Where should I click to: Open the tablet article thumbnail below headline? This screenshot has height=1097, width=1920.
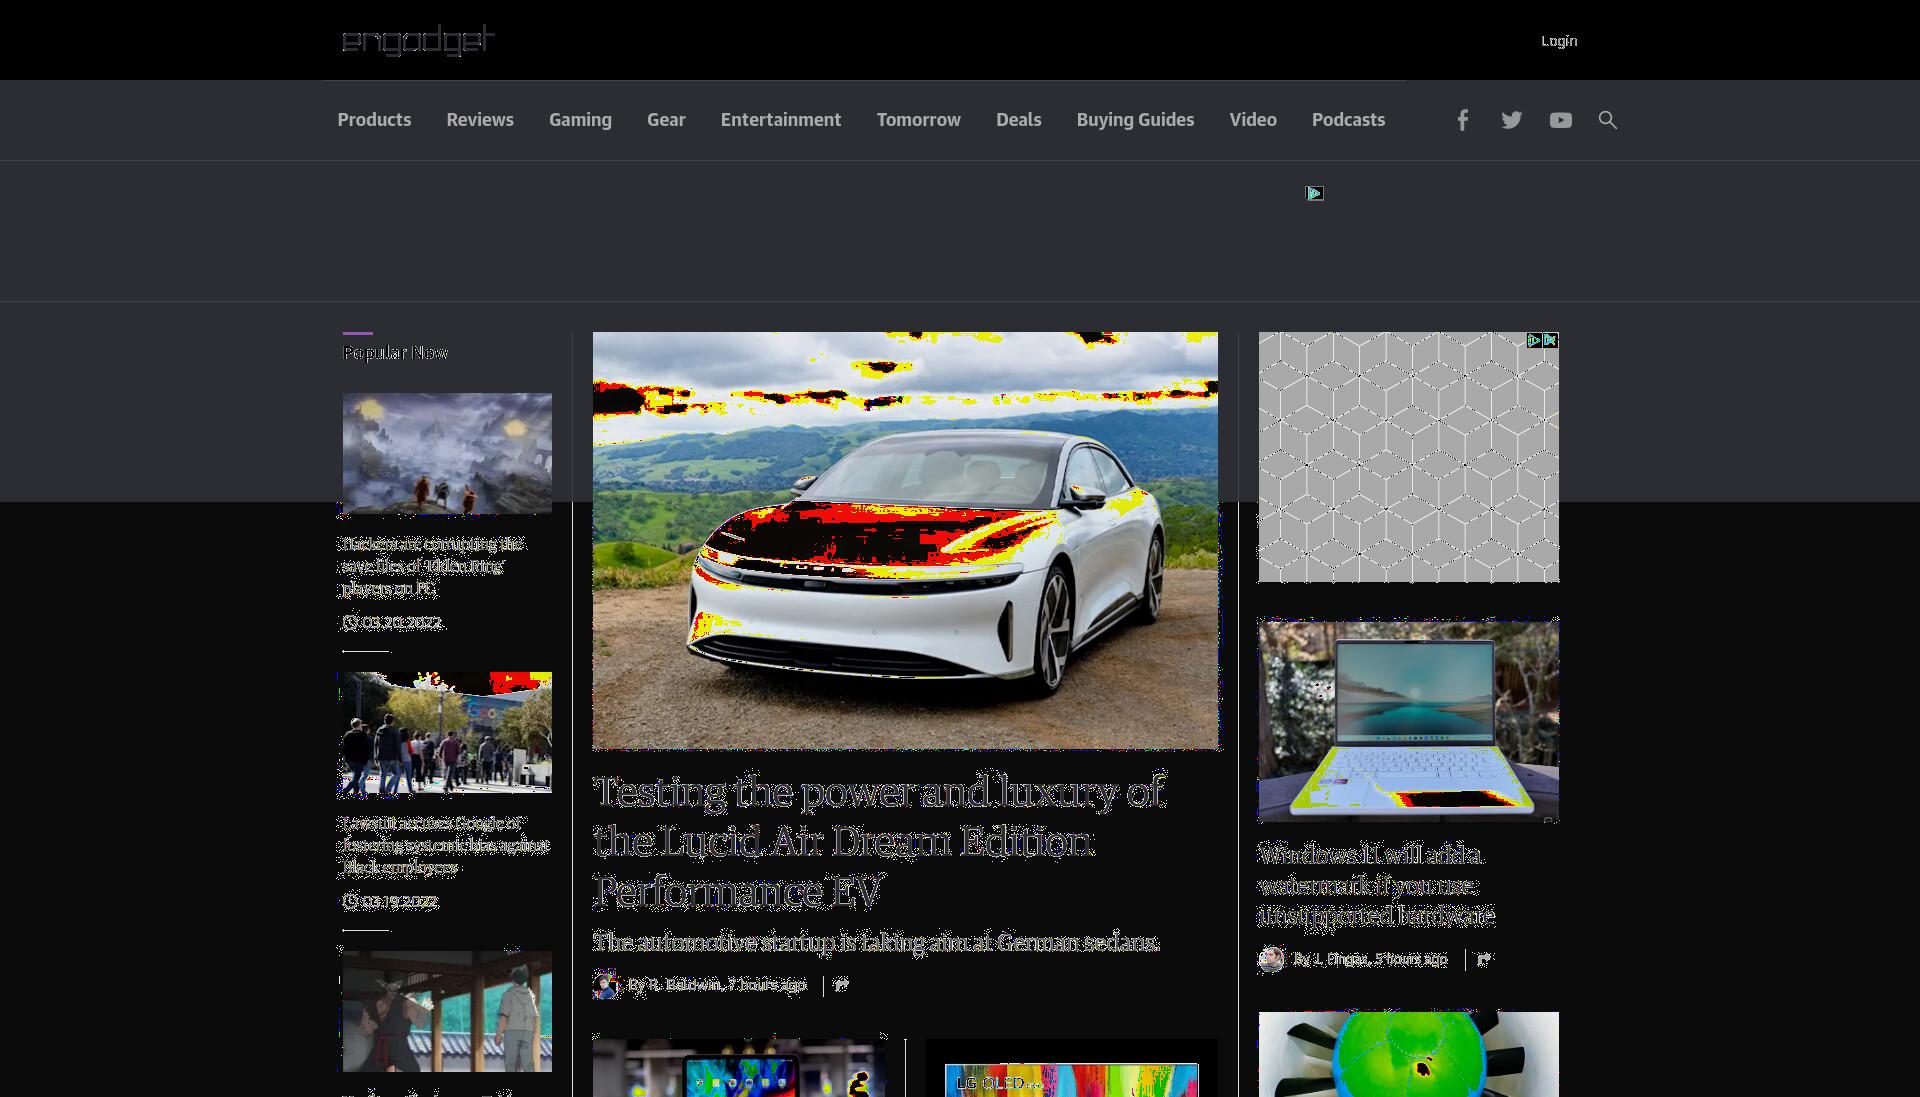[x=739, y=1068]
